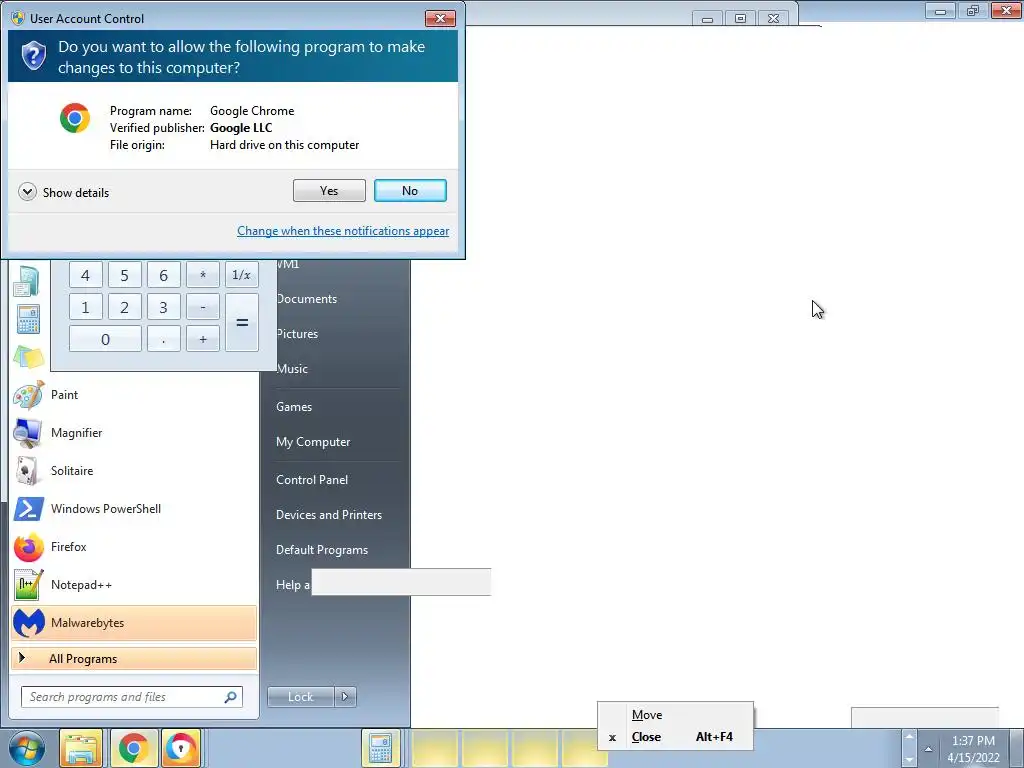Click the Calculator taskbar button
Viewport: 1024px width, 768px height.
pyautogui.click(x=380, y=748)
